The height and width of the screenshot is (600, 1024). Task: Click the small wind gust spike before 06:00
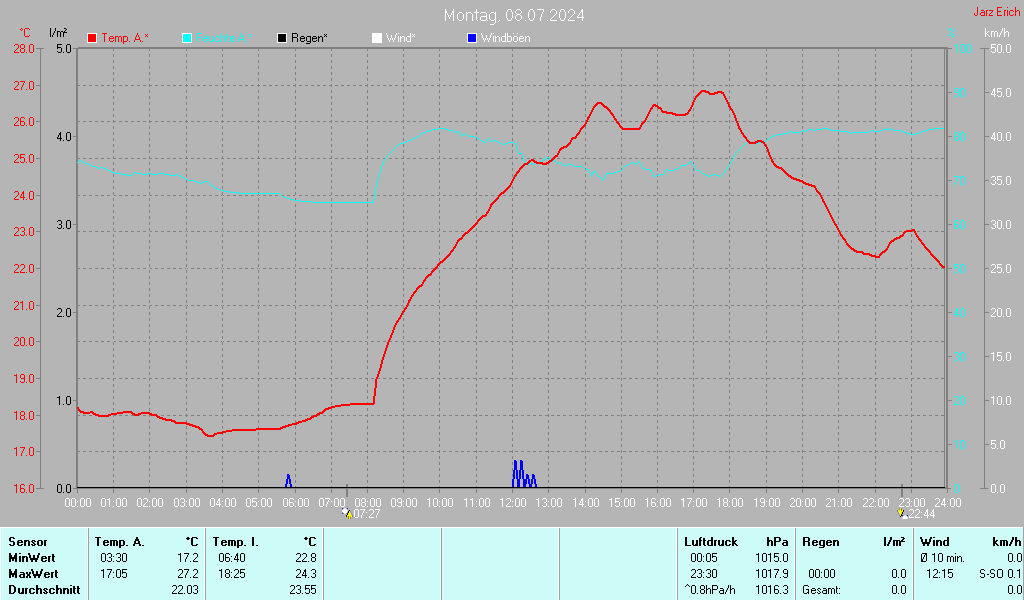[288, 481]
